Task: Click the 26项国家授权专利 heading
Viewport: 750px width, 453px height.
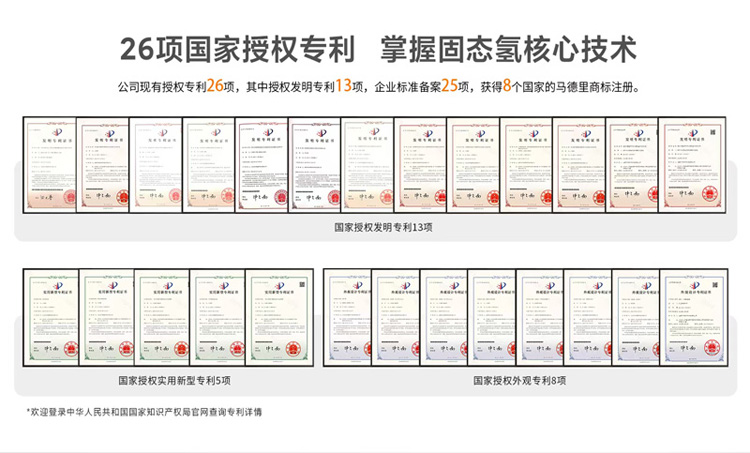Action: (233, 48)
